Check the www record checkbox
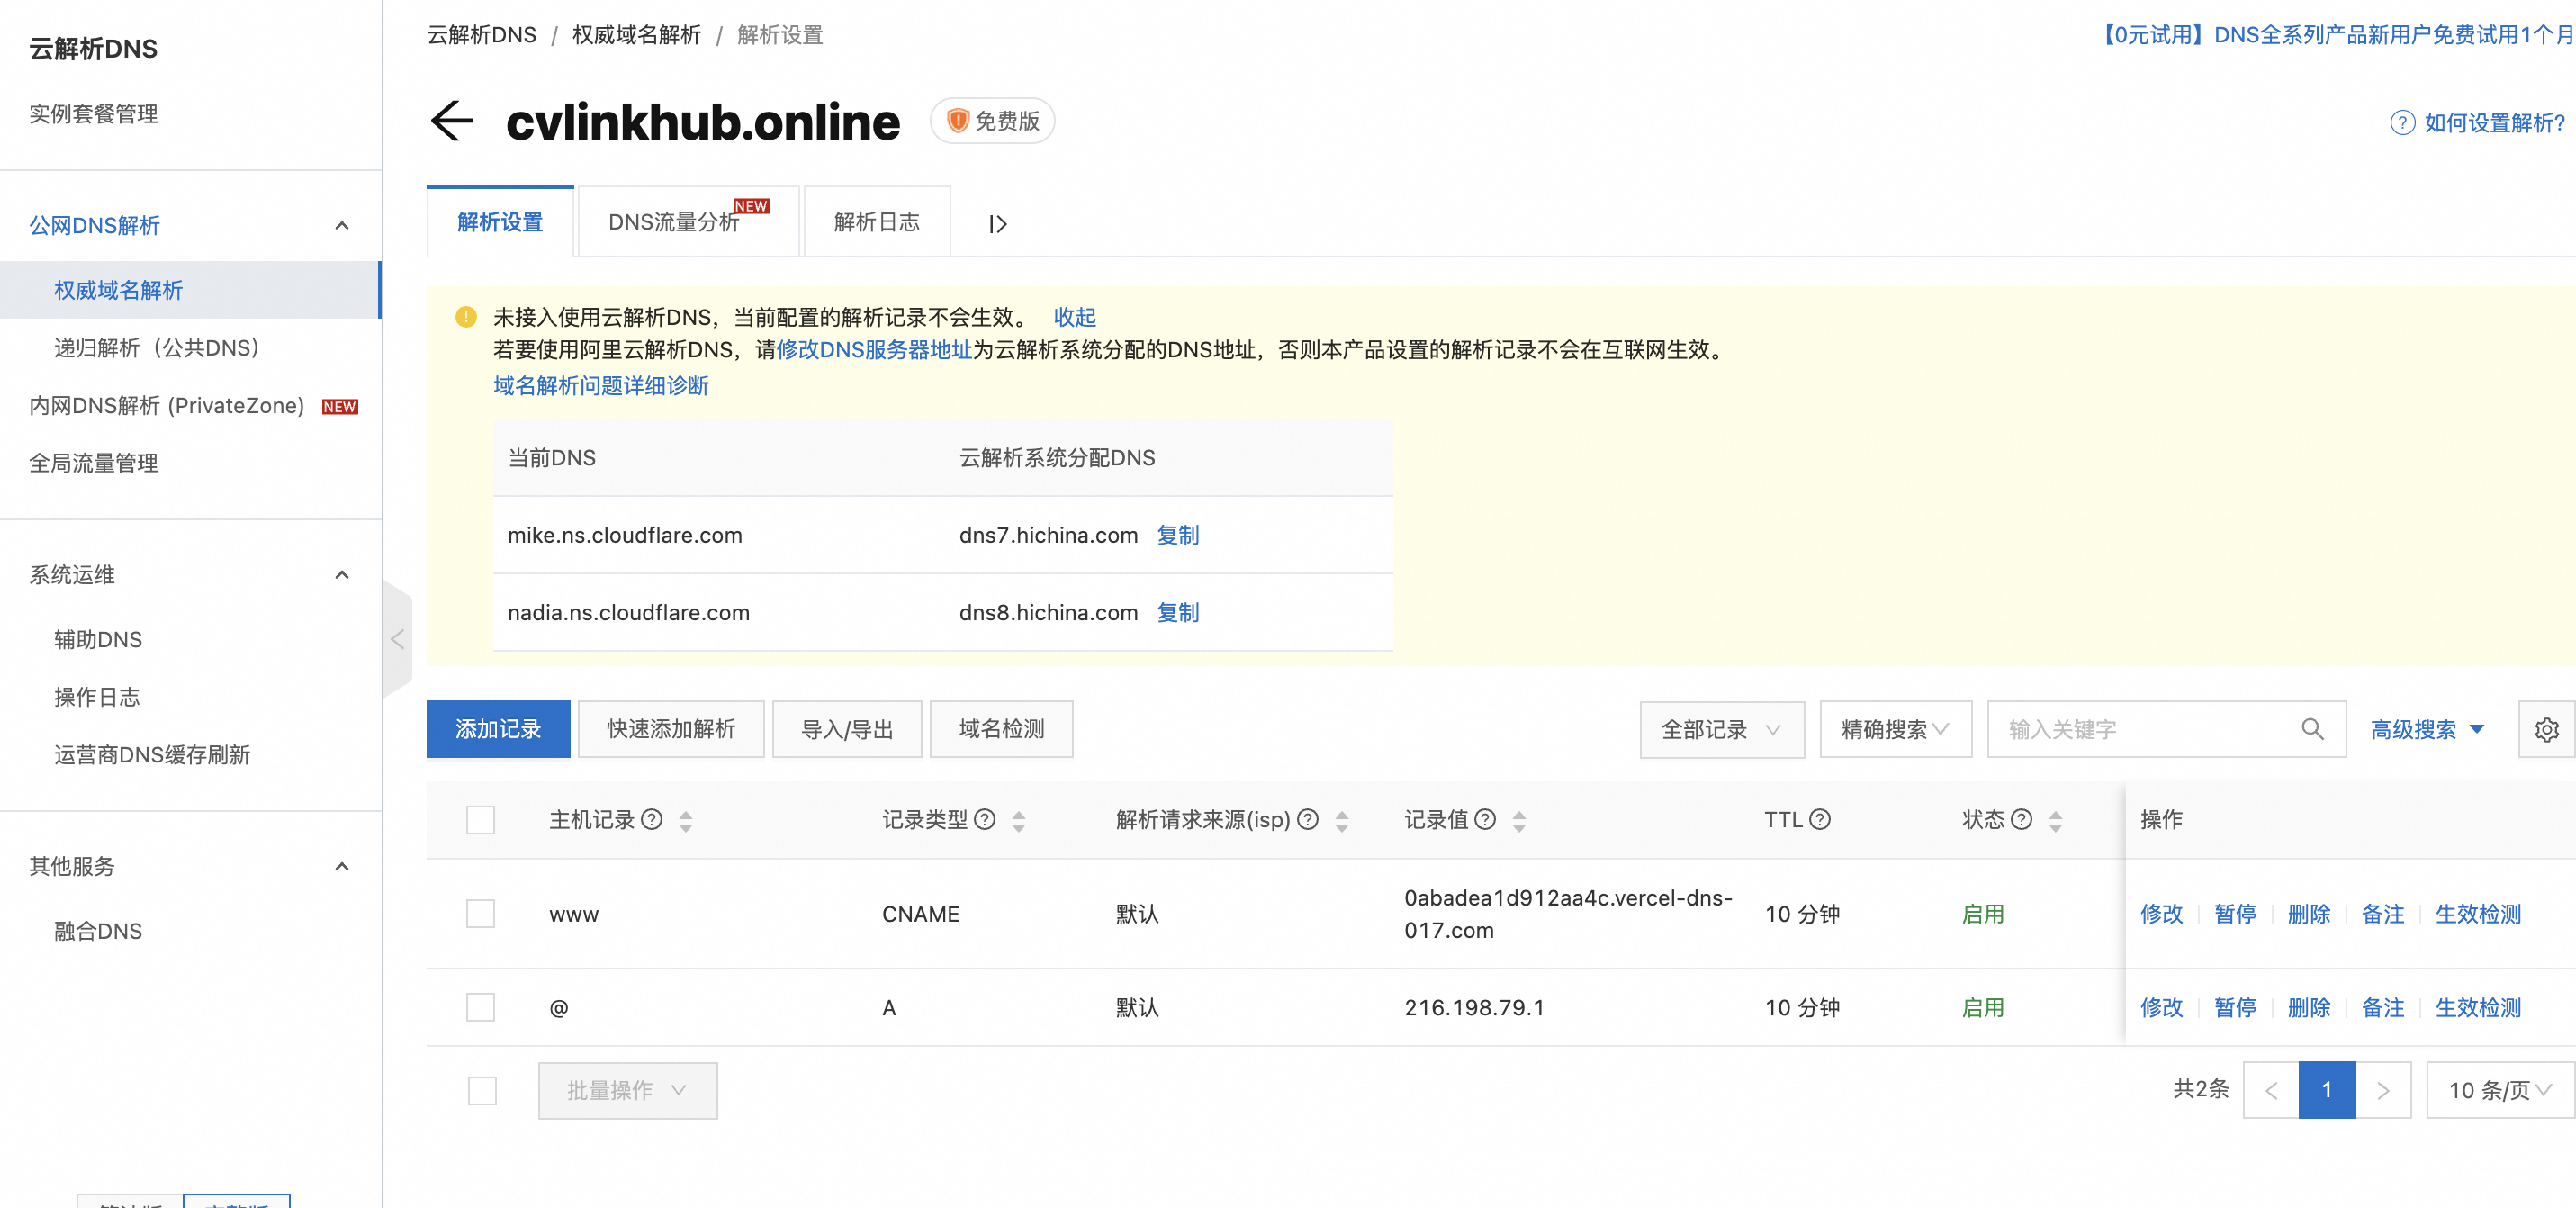This screenshot has height=1208, width=2576. pyautogui.click(x=481, y=913)
